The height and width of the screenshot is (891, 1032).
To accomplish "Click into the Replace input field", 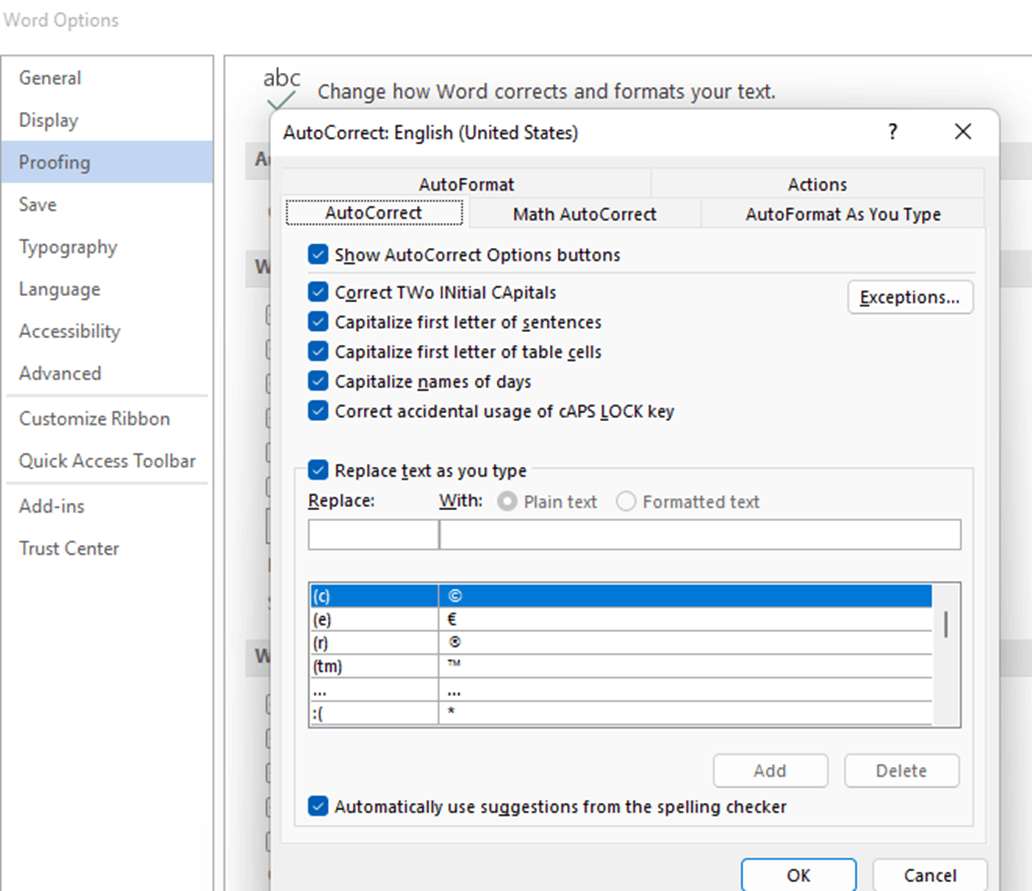I will coord(373,534).
